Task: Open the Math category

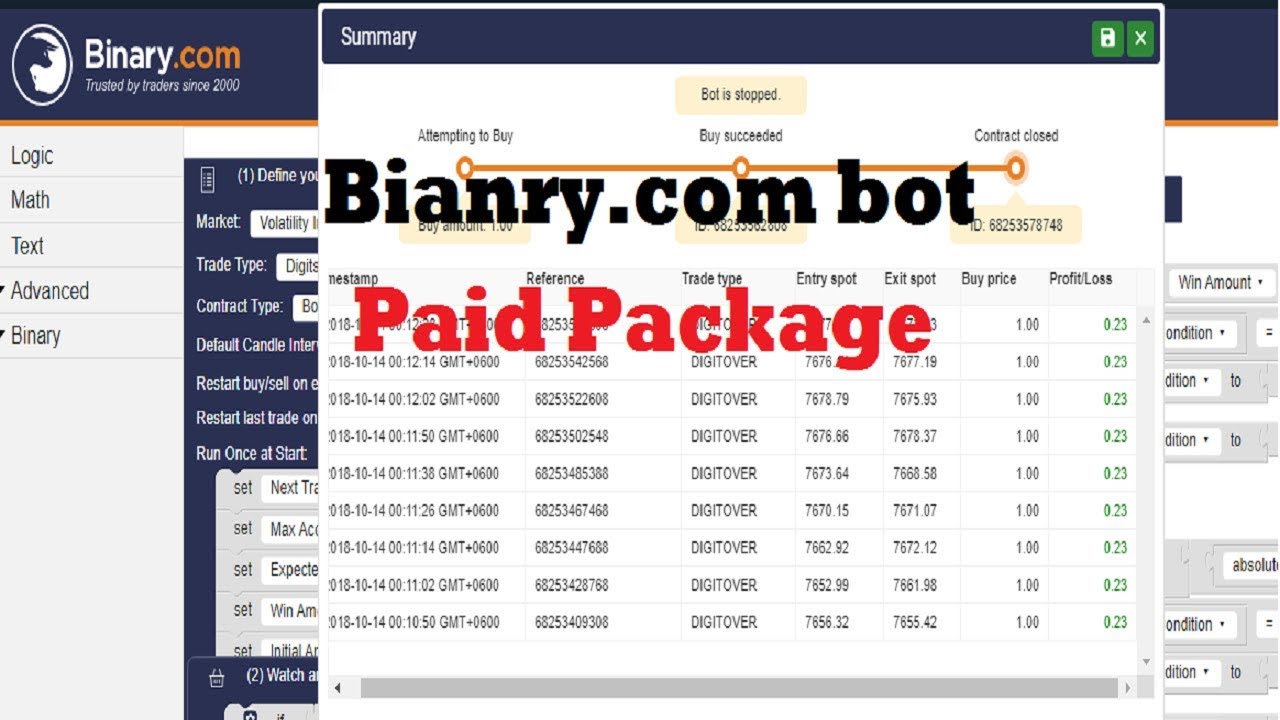Action: (30, 200)
